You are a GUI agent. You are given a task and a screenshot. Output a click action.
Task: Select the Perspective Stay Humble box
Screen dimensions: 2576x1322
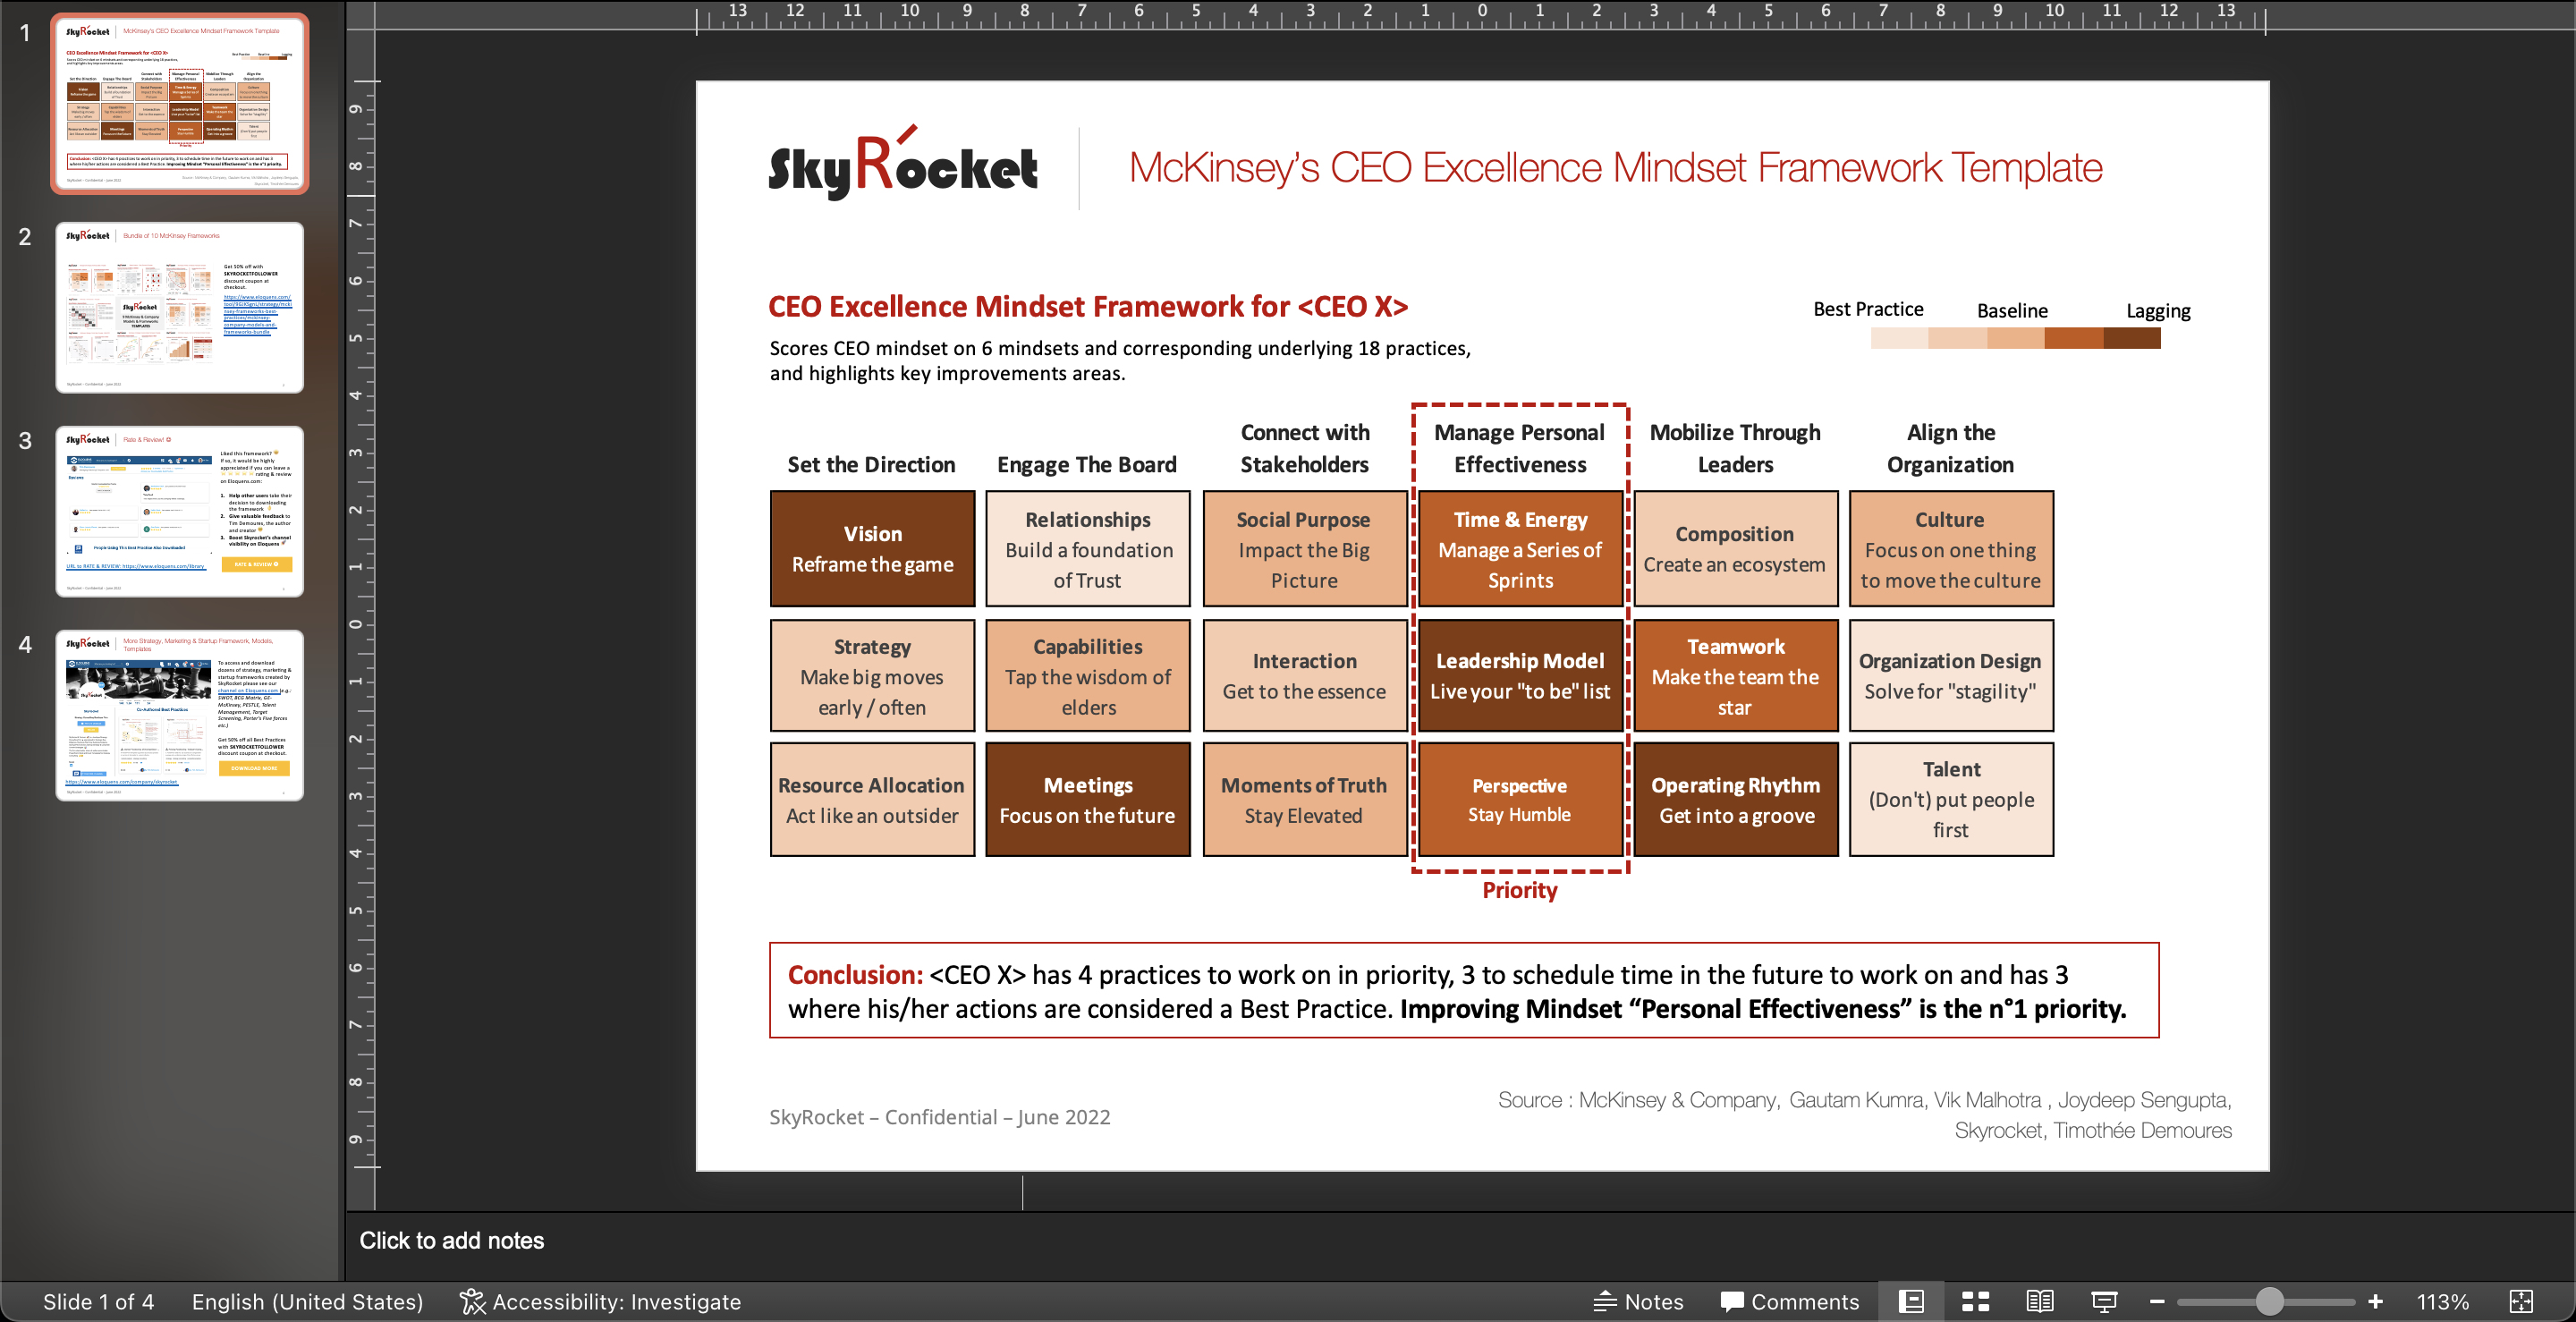point(1520,799)
